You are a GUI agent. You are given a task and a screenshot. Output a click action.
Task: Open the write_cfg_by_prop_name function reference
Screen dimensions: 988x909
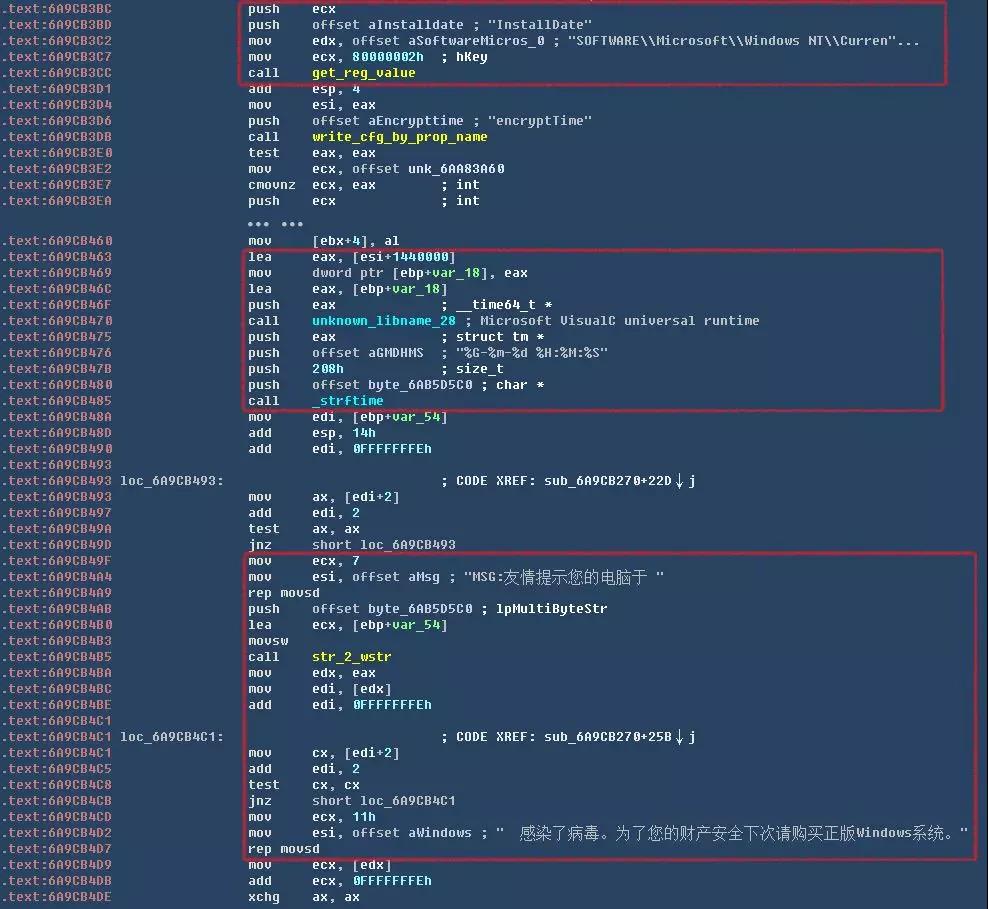point(399,137)
